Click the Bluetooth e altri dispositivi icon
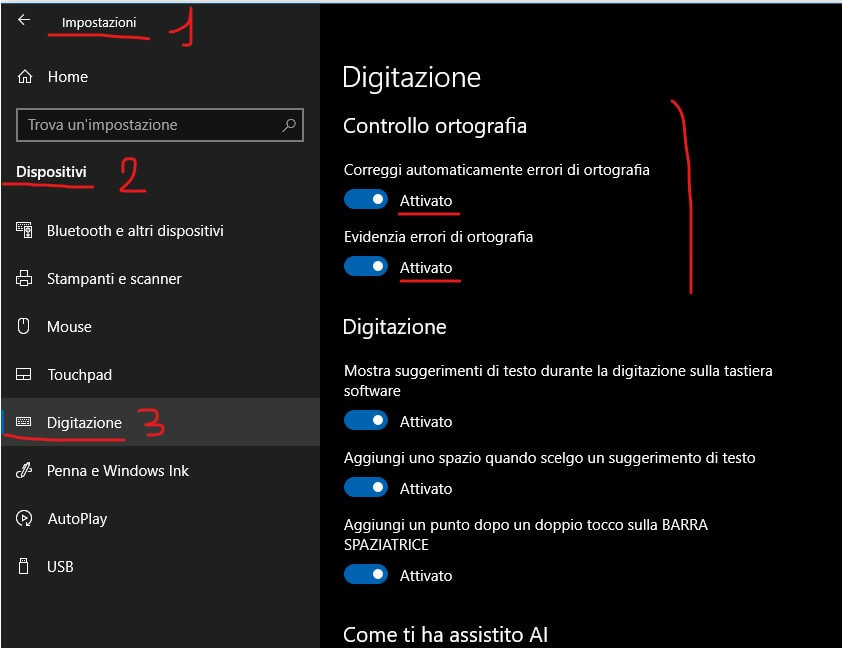The width and height of the screenshot is (842, 648). pyautogui.click(x=25, y=231)
